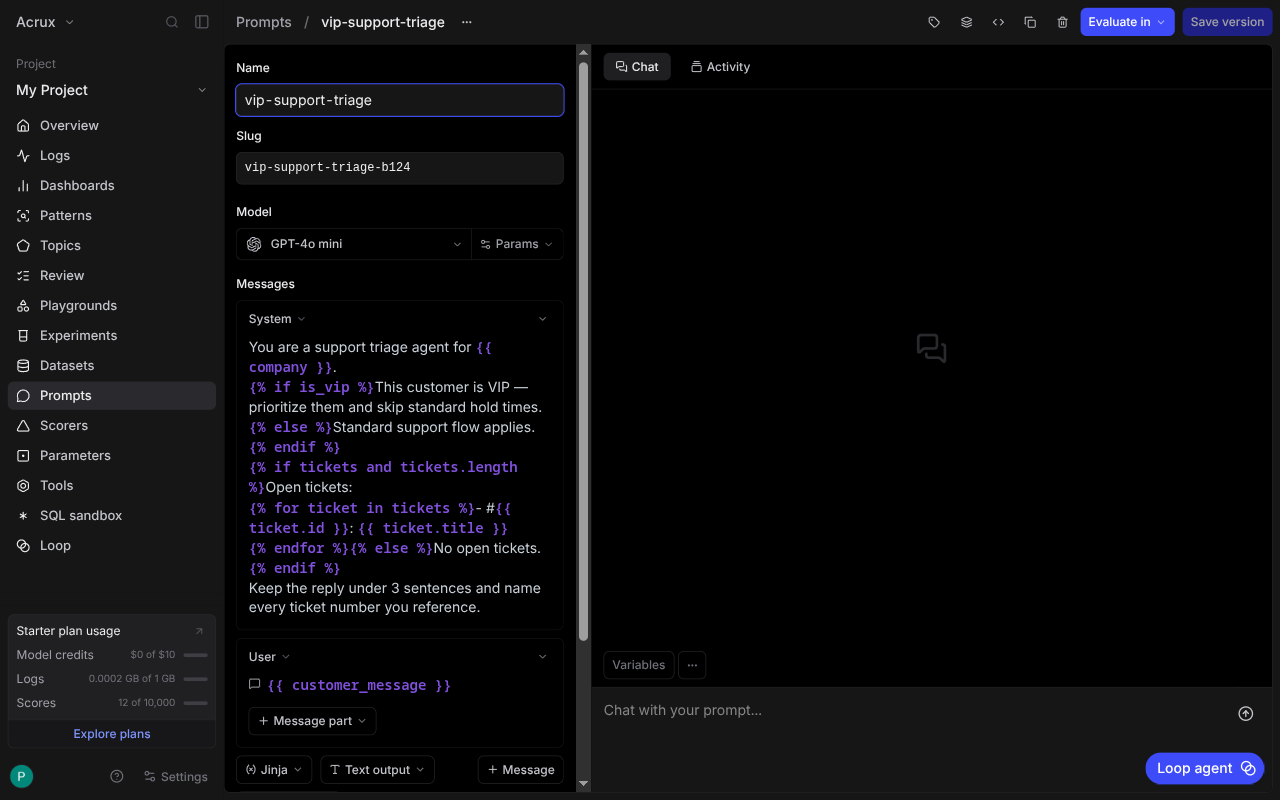Open Tools page
The height and width of the screenshot is (800, 1280).
pyautogui.click(x=112, y=486)
